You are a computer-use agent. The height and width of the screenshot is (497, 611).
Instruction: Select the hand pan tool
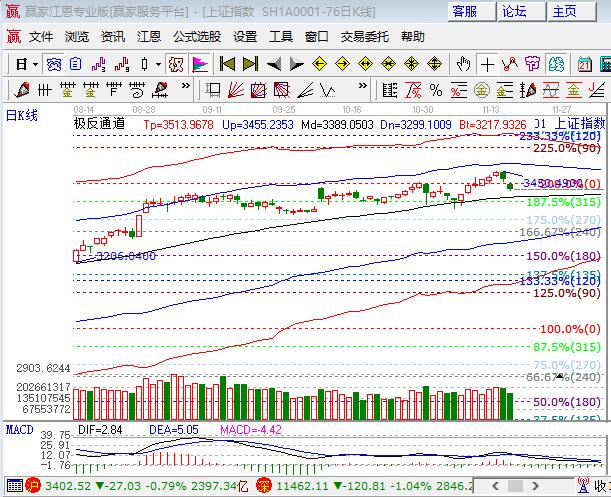[463, 63]
